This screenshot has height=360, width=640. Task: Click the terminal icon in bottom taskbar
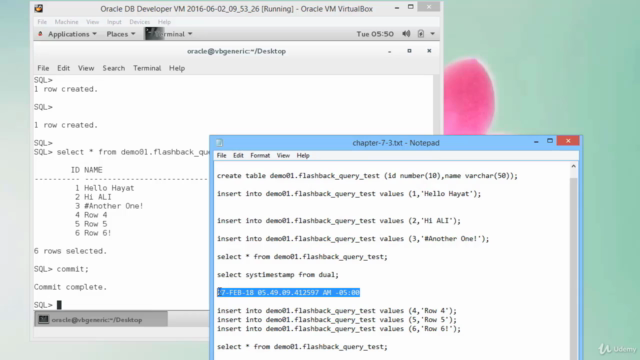click(x=43, y=320)
